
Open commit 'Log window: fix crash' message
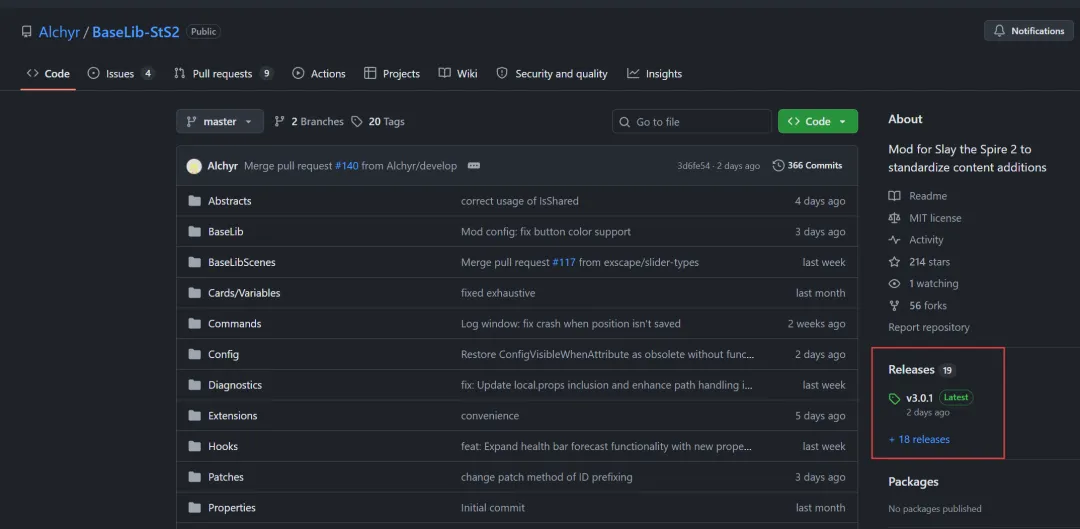(570, 324)
